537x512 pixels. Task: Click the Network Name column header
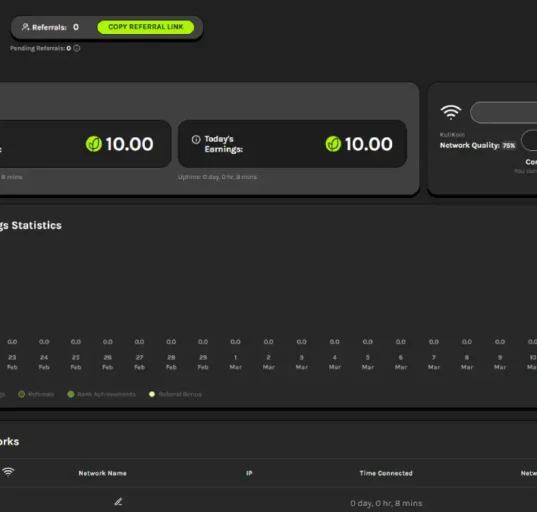102,473
